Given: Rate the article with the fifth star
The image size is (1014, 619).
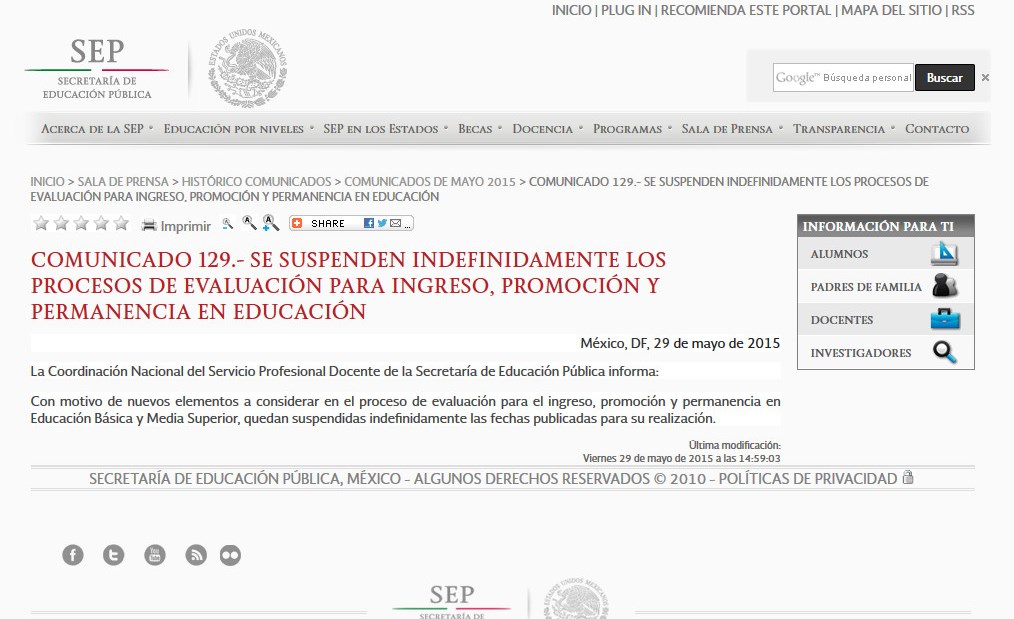Looking at the screenshot, I should [121, 223].
